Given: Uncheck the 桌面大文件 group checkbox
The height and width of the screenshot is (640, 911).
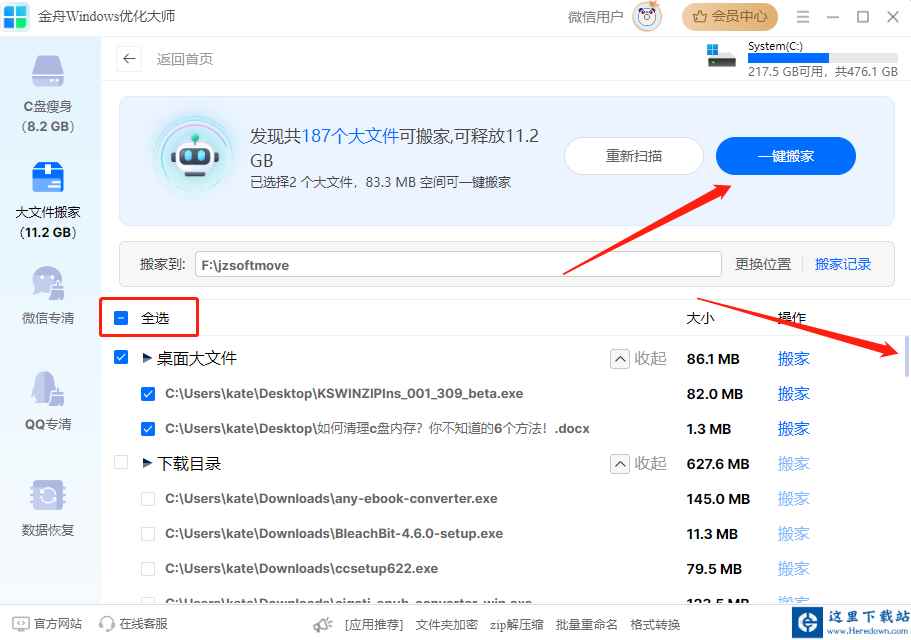Looking at the screenshot, I should [x=121, y=357].
